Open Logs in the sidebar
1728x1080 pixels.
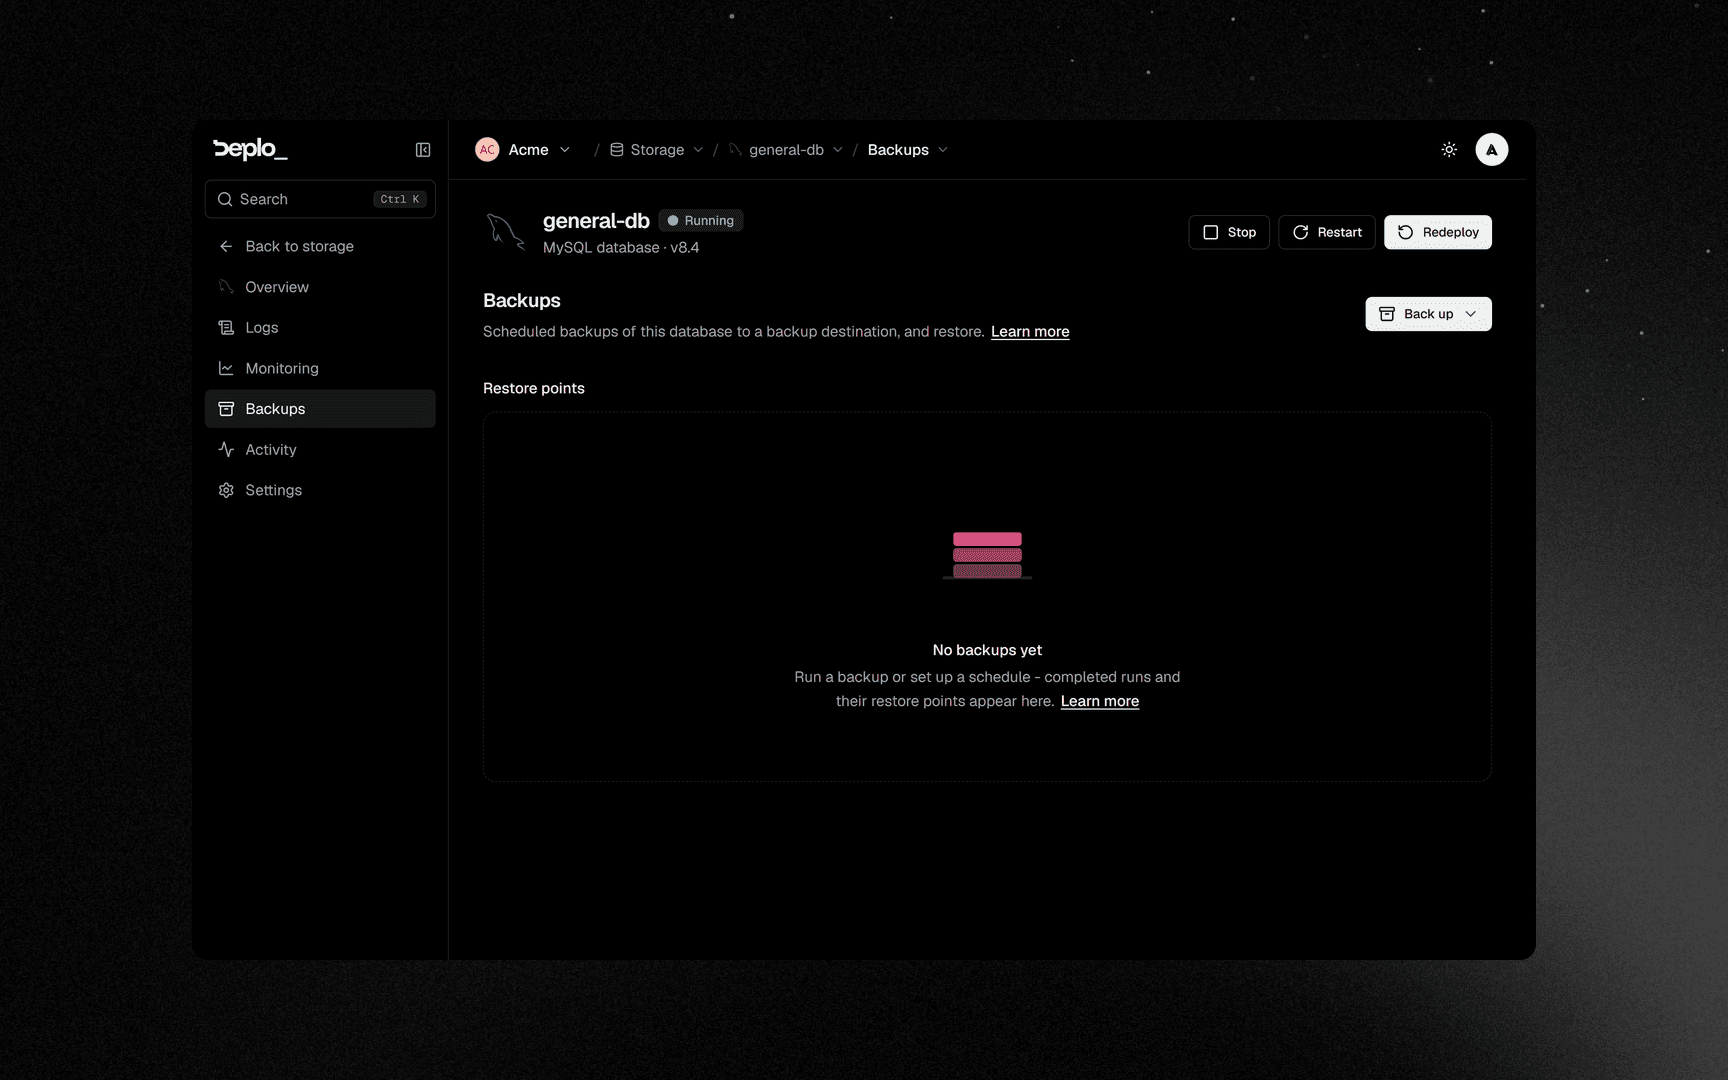320,328
